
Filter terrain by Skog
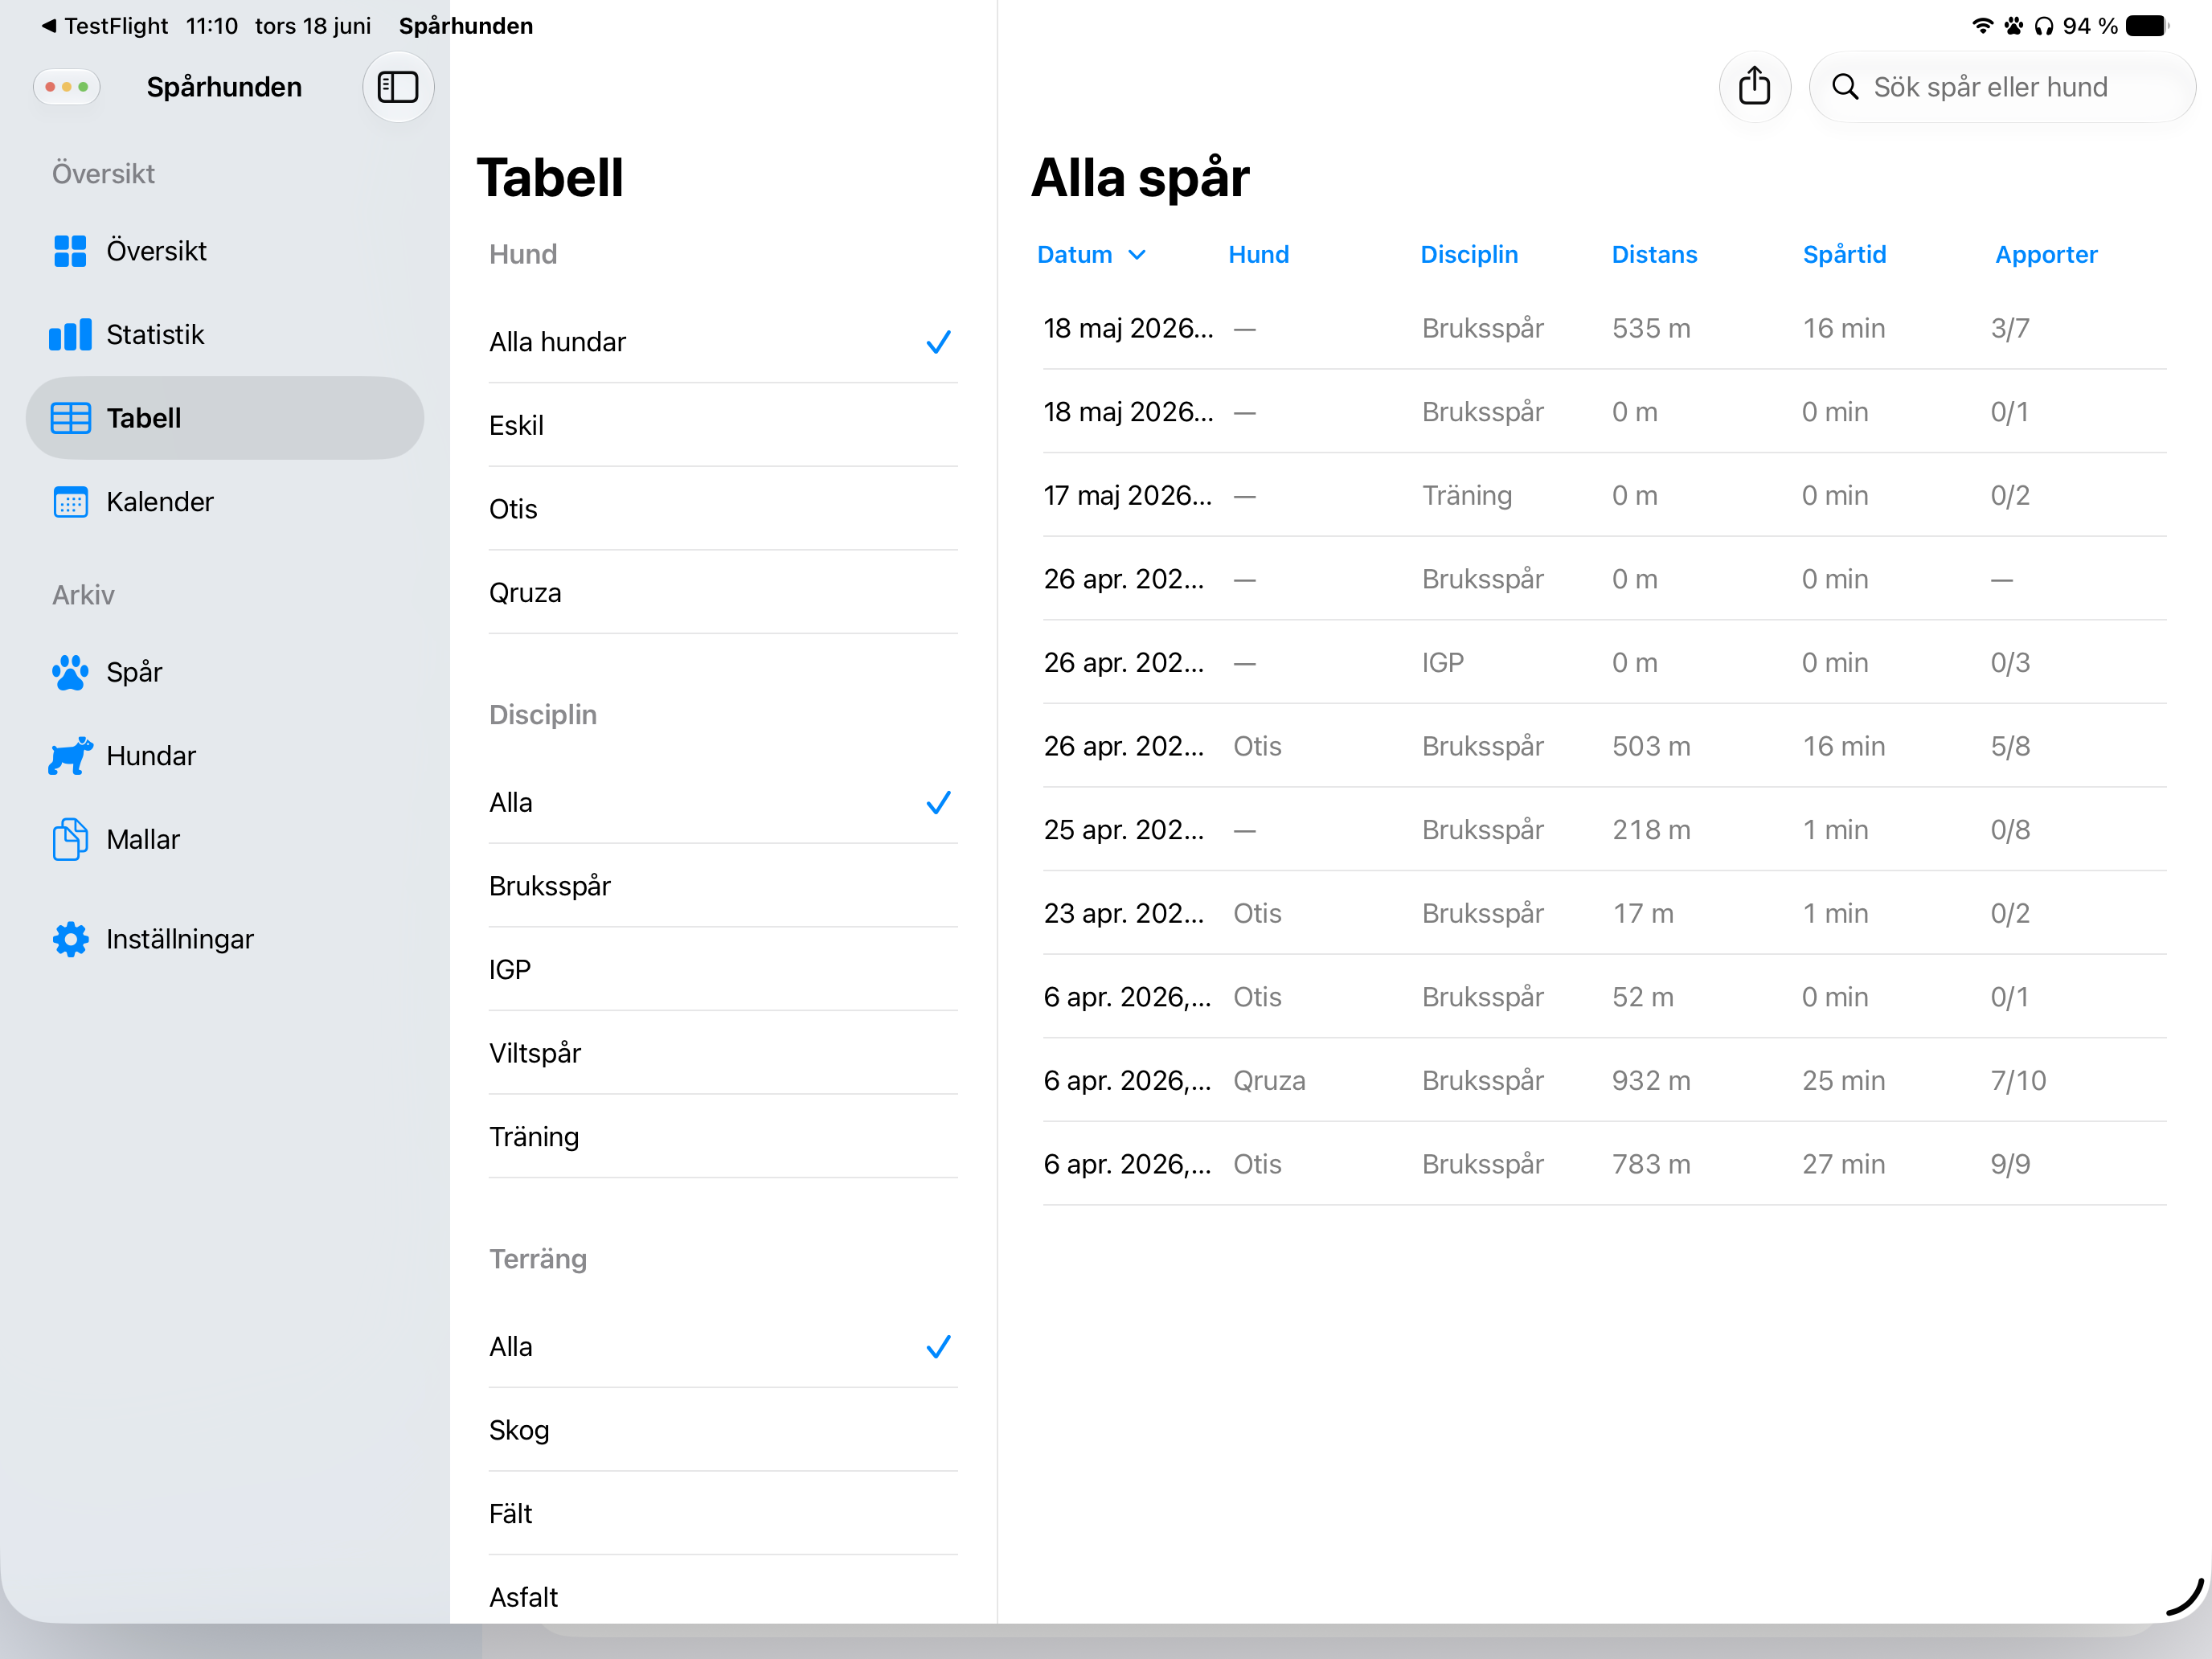[722, 1430]
